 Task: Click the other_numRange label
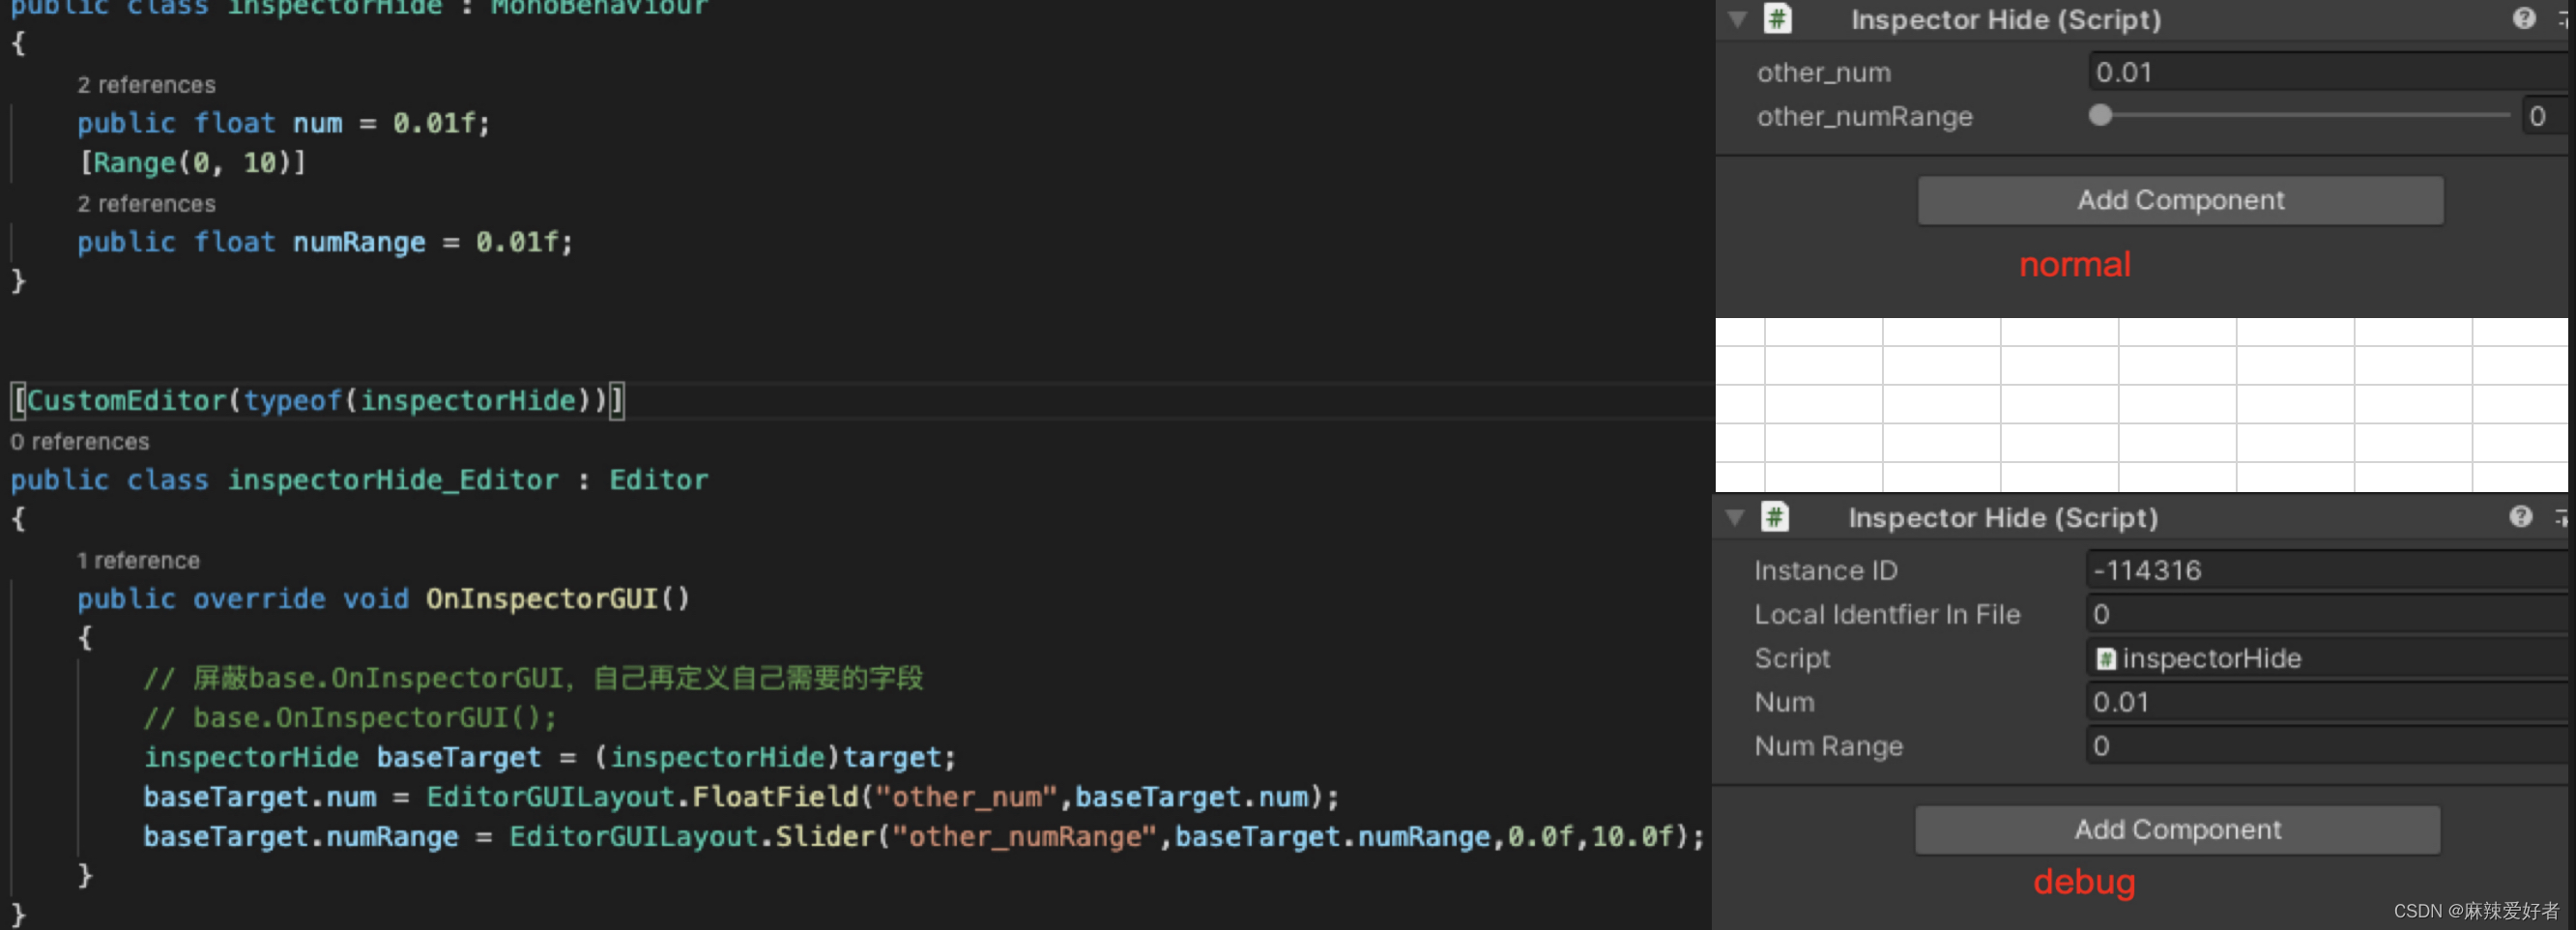pos(1864,117)
